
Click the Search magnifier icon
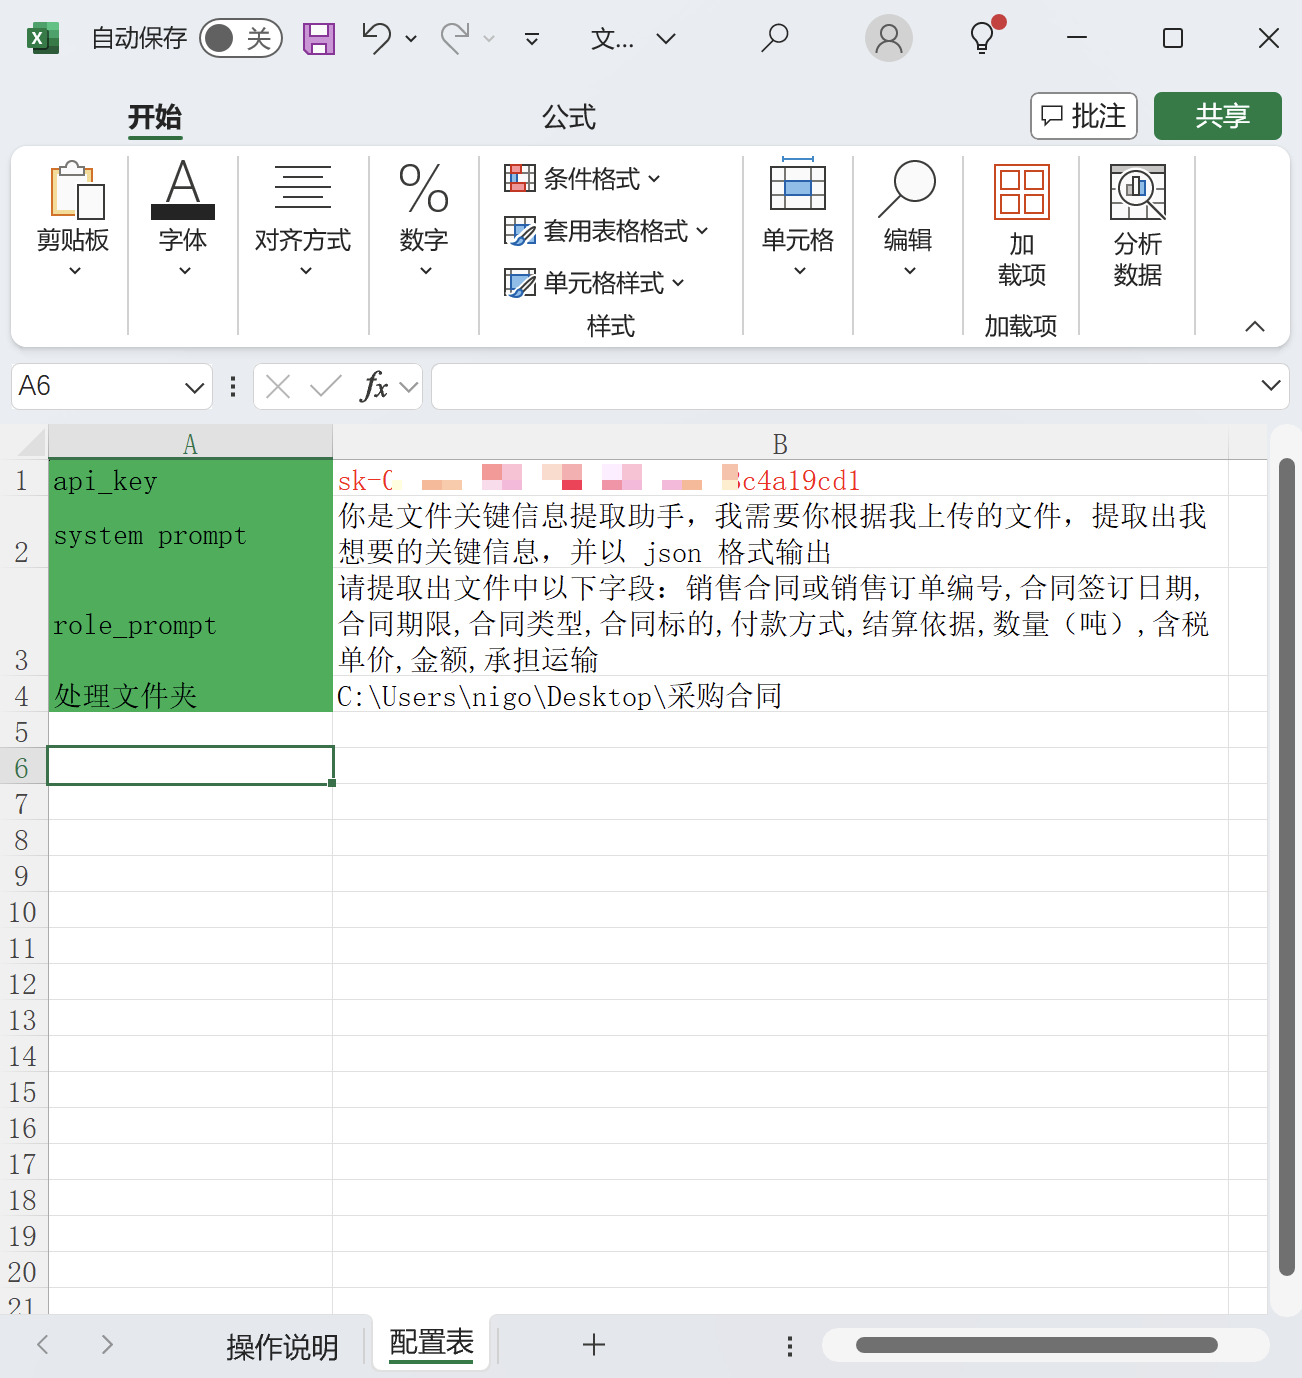(775, 38)
